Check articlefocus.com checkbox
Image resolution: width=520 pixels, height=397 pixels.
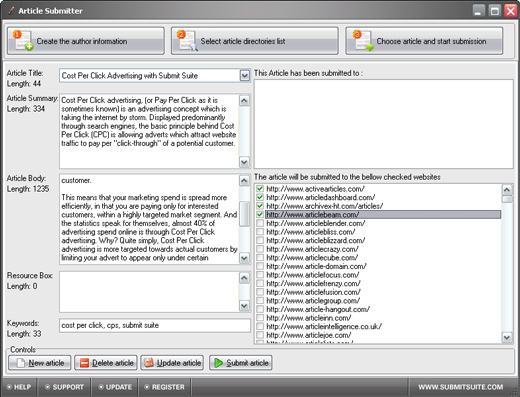tap(260, 275)
